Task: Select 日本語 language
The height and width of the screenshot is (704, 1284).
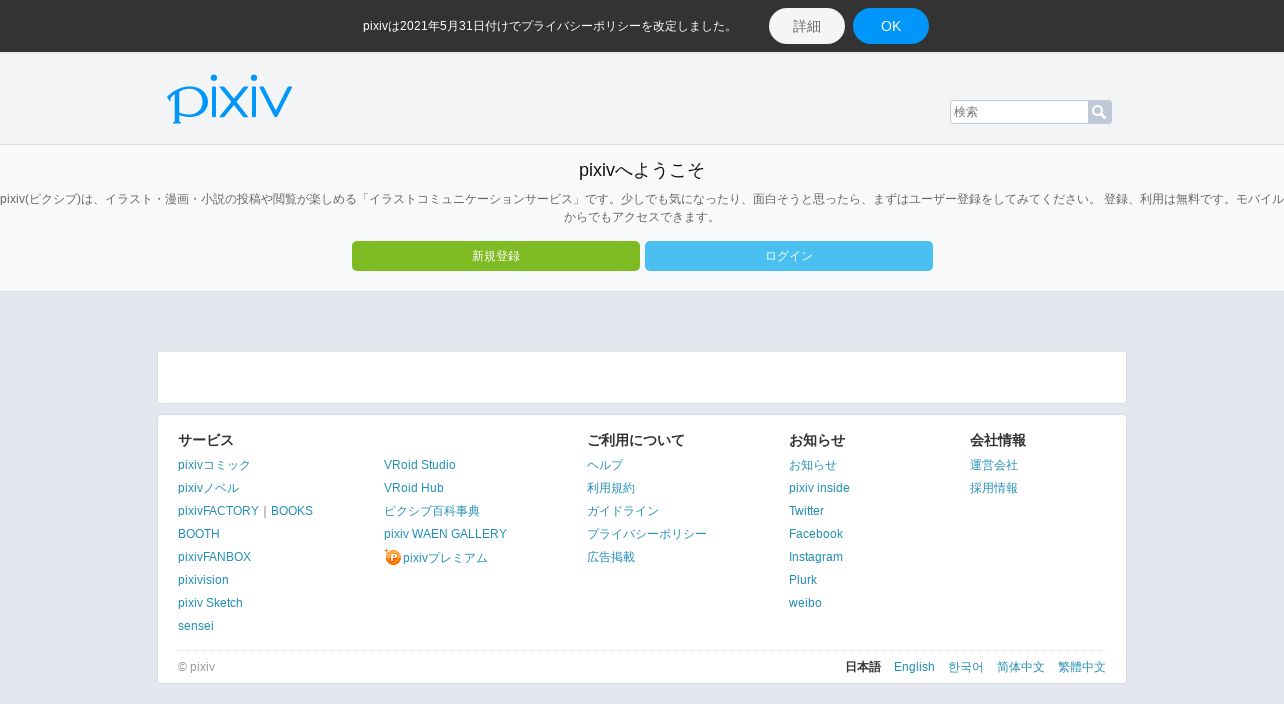Action: click(x=863, y=667)
